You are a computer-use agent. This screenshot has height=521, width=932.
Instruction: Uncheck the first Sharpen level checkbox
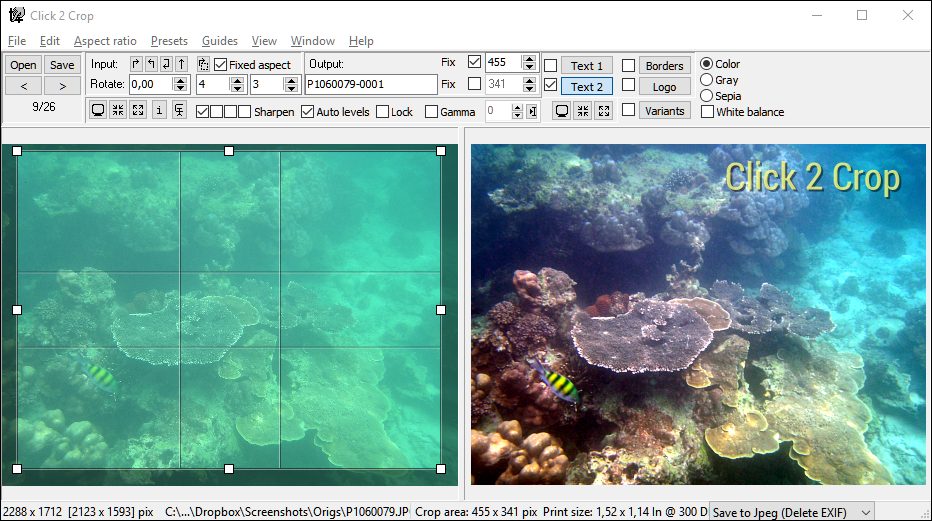click(203, 112)
